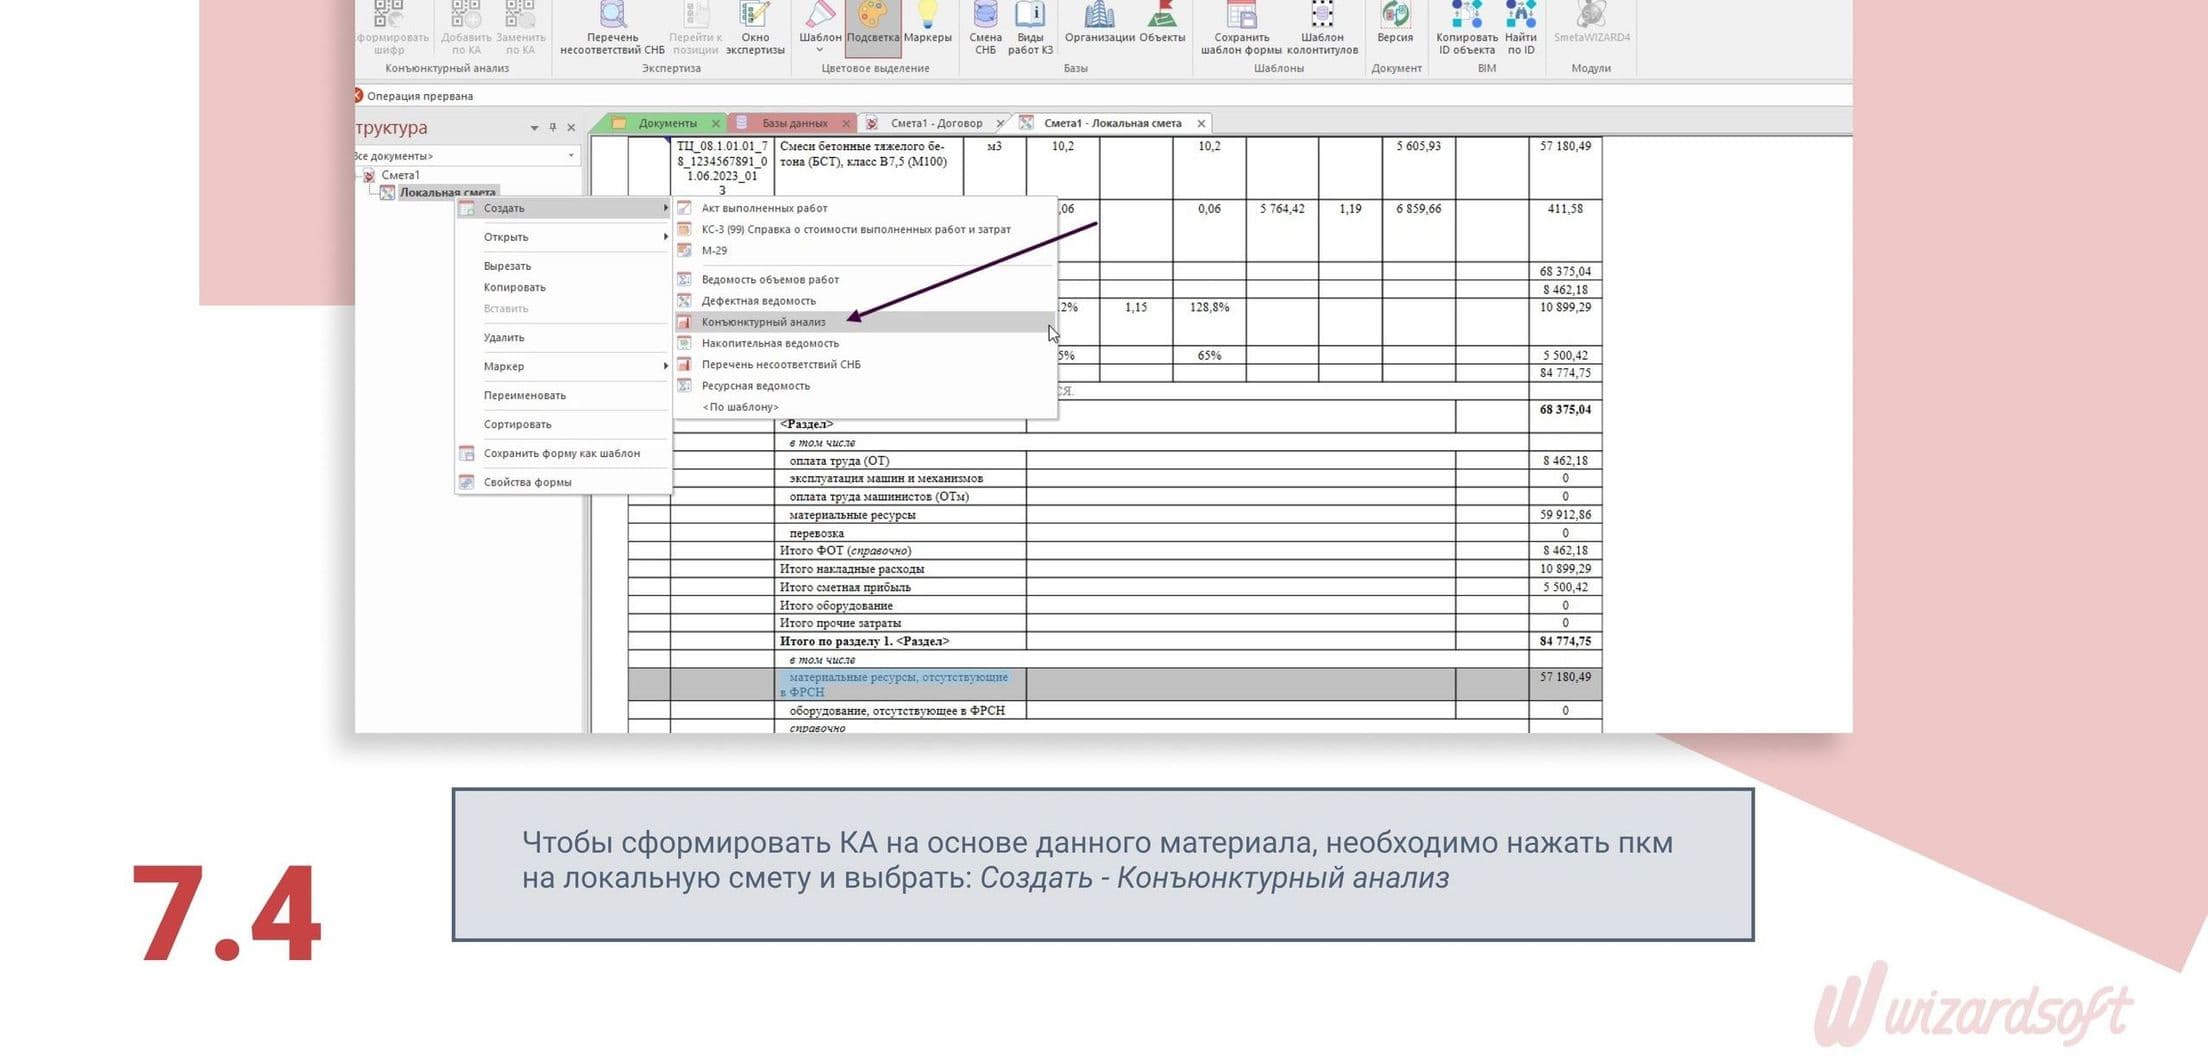The height and width of the screenshot is (1060, 2208).
Task: Click value 84 774,75 in Итого по разделу row
Action: click(1565, 641)
